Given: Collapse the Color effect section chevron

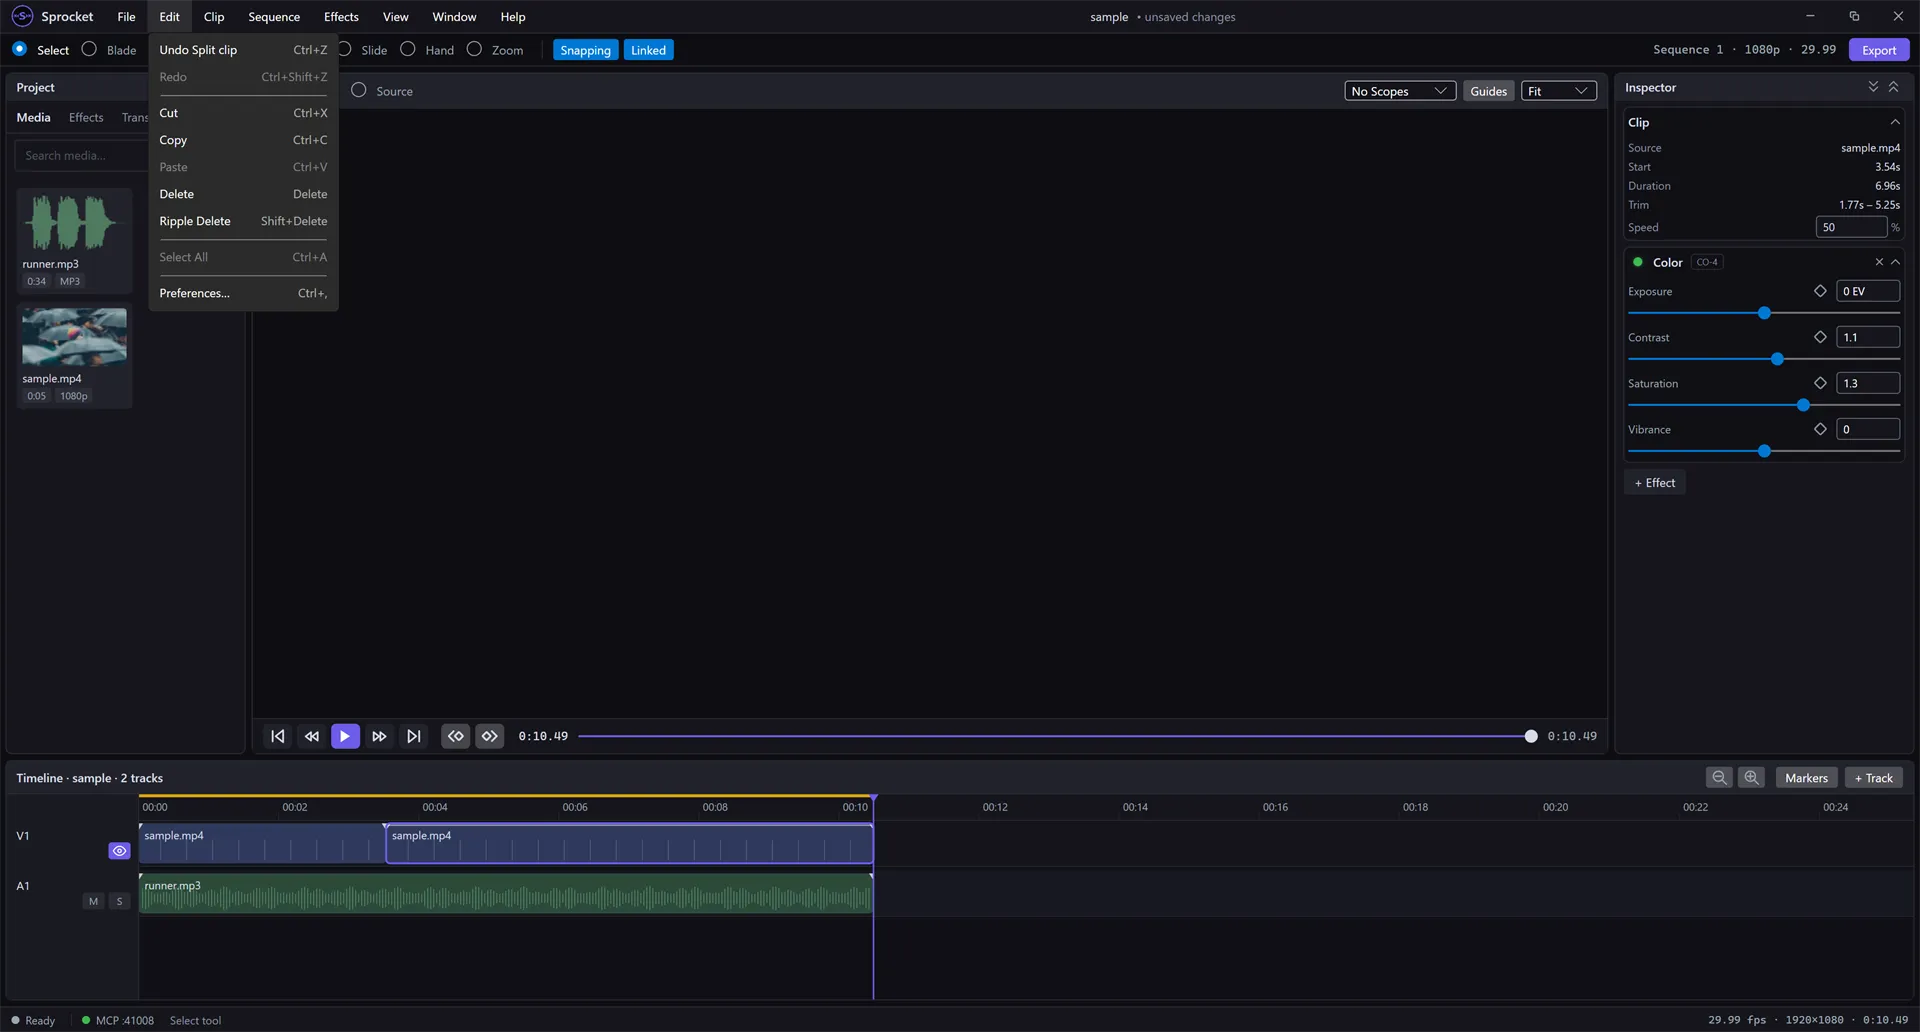Looking at the screenshot, I should [x=1895, y=262].
